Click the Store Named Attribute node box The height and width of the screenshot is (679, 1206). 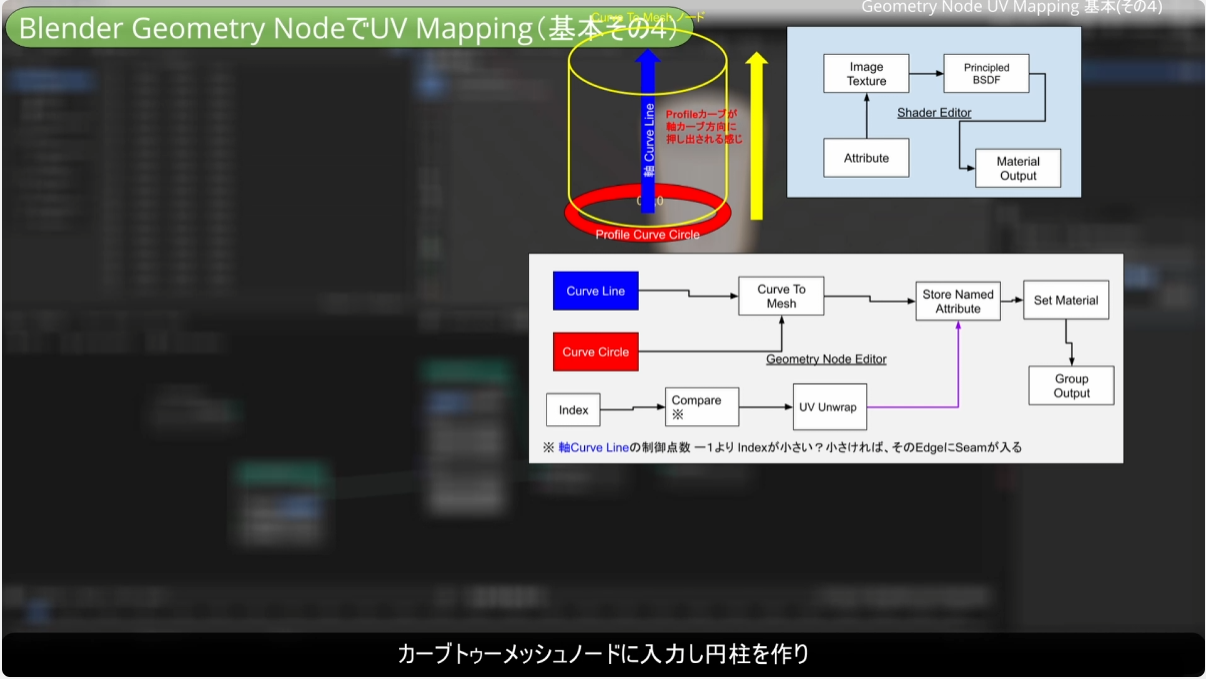pos(958,301)
